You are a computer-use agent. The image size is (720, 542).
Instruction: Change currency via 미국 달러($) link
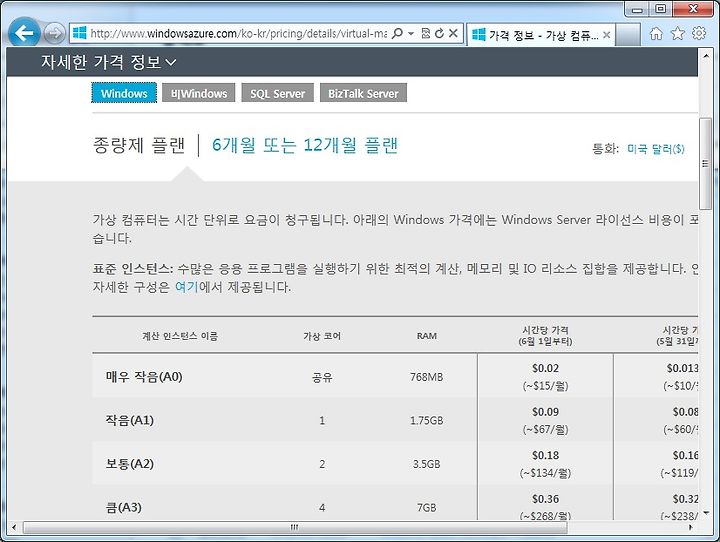(x=656, y=149)
